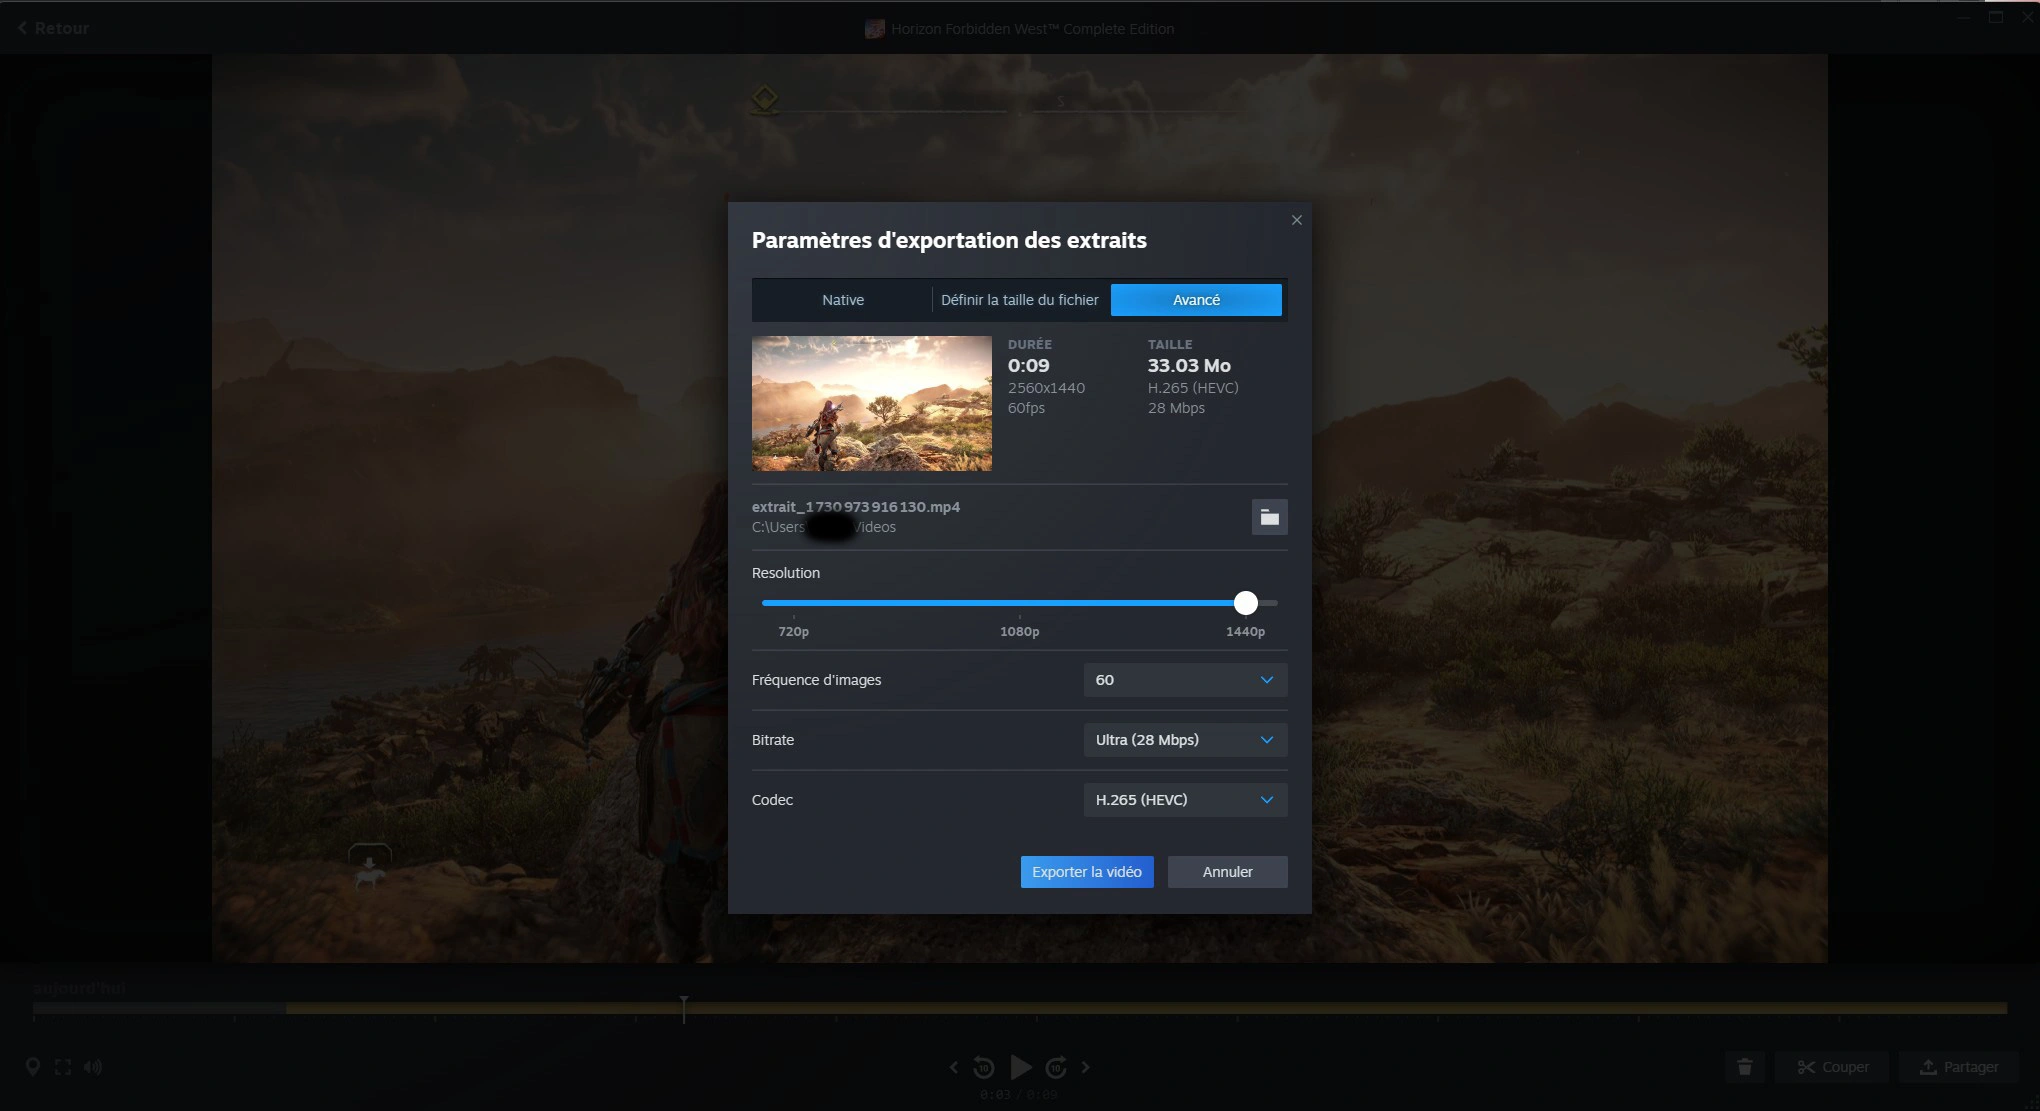Viewport: 2040px width, 1111px height.
Task: Click the timeline playhead marker
Action: (684, 1008)
